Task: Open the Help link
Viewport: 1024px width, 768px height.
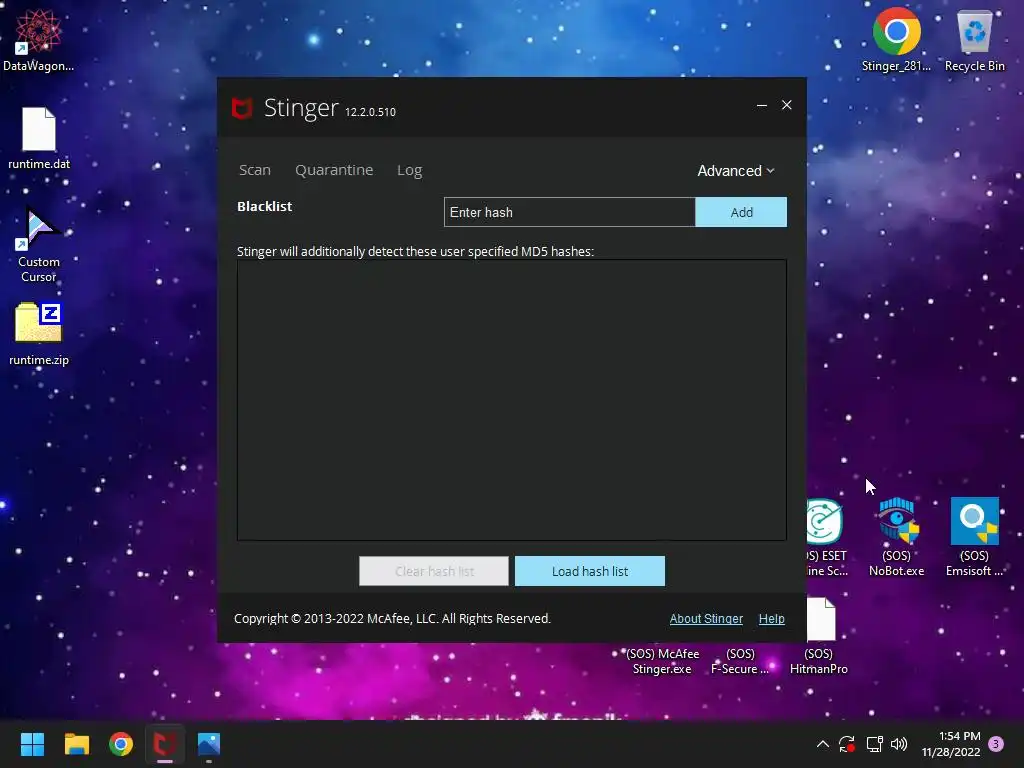Action: tap(771, 618)
